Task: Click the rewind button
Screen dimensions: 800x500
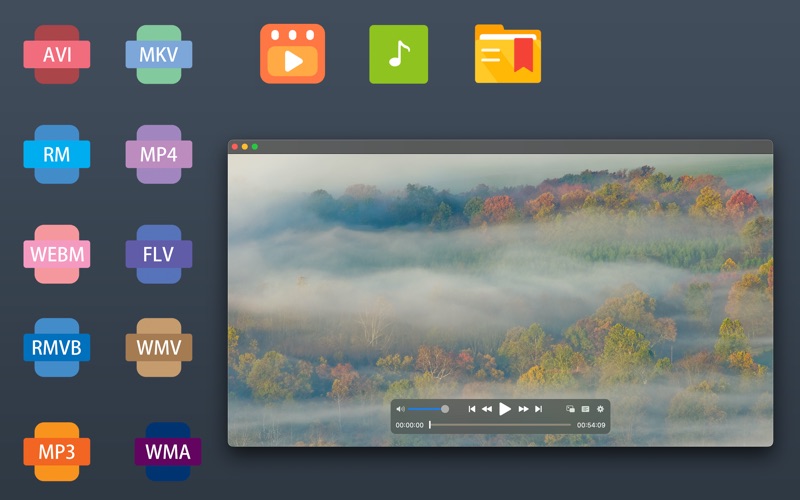Action: pyautogui.click(x=487, y=409)
